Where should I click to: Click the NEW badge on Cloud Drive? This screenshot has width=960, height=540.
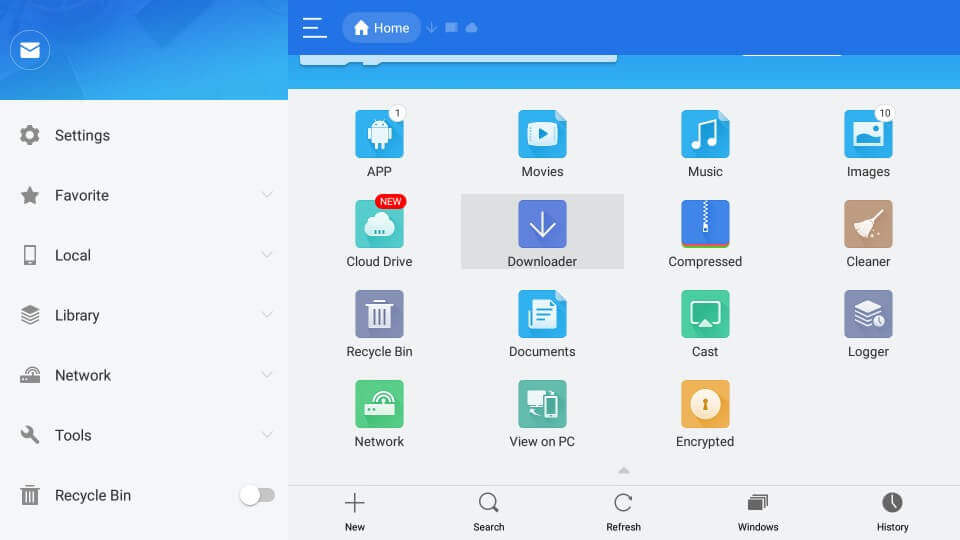(391, 201)
